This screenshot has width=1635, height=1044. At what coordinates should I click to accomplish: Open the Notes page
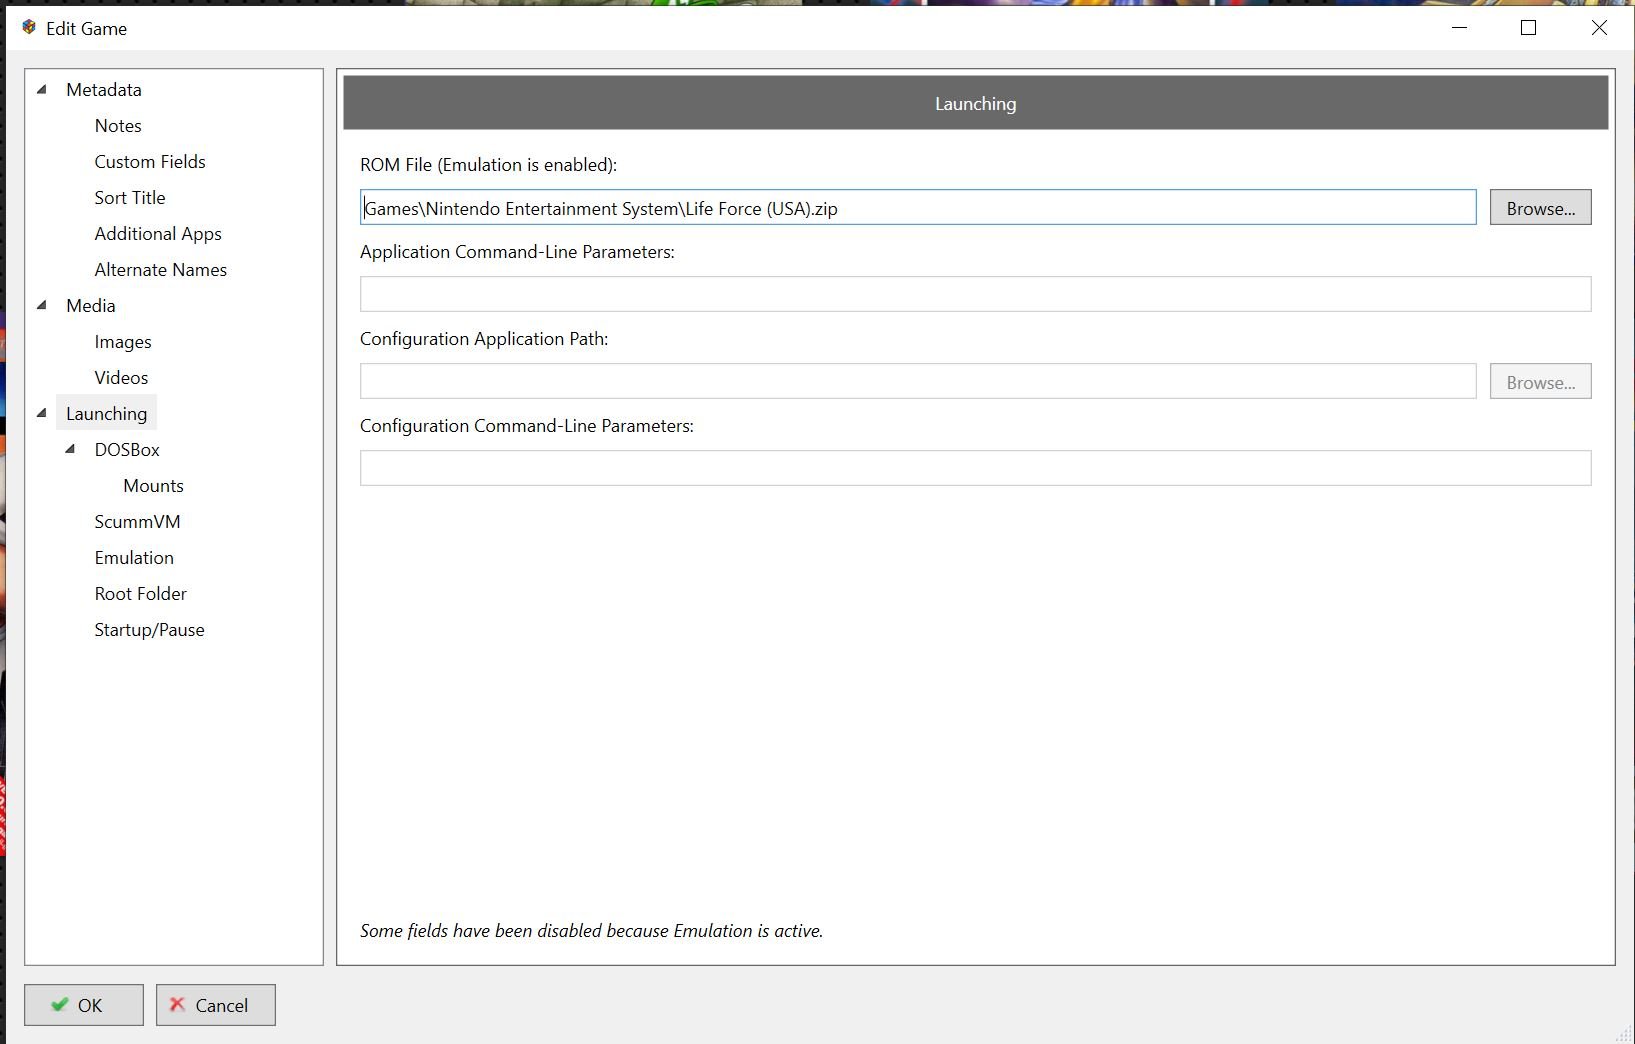(x=118, y=125)
